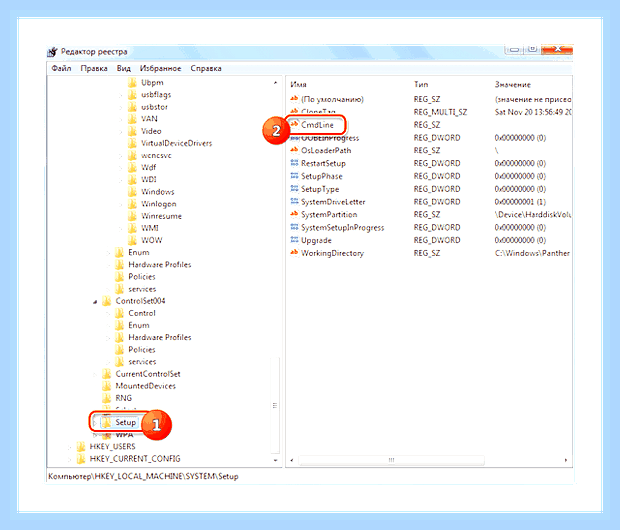Expand the usbflags tree node
Screen dimensions: 620x530
click(121, 95)
